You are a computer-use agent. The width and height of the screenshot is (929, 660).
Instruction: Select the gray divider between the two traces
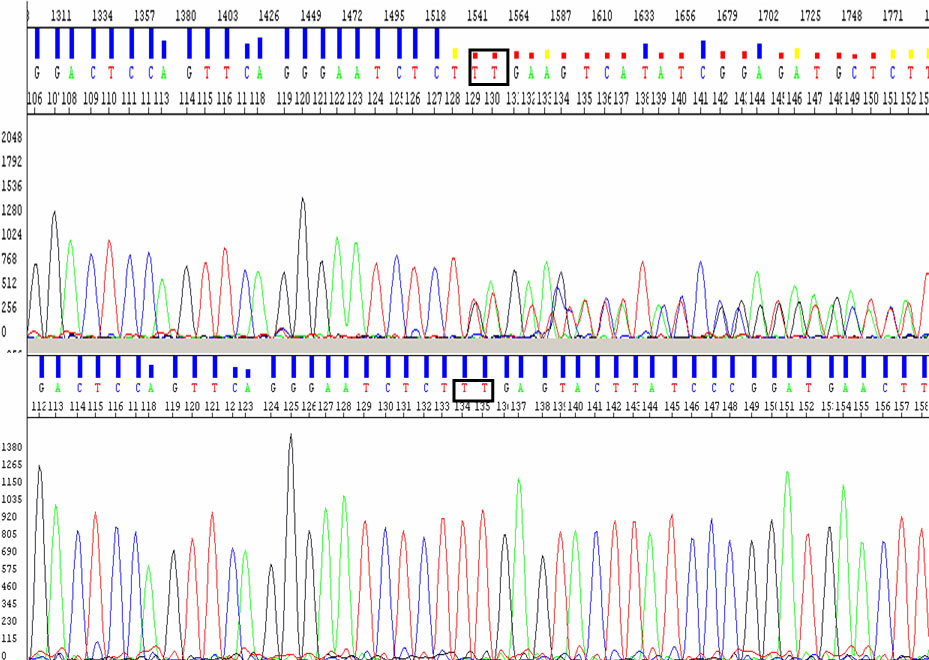(464, 344)
